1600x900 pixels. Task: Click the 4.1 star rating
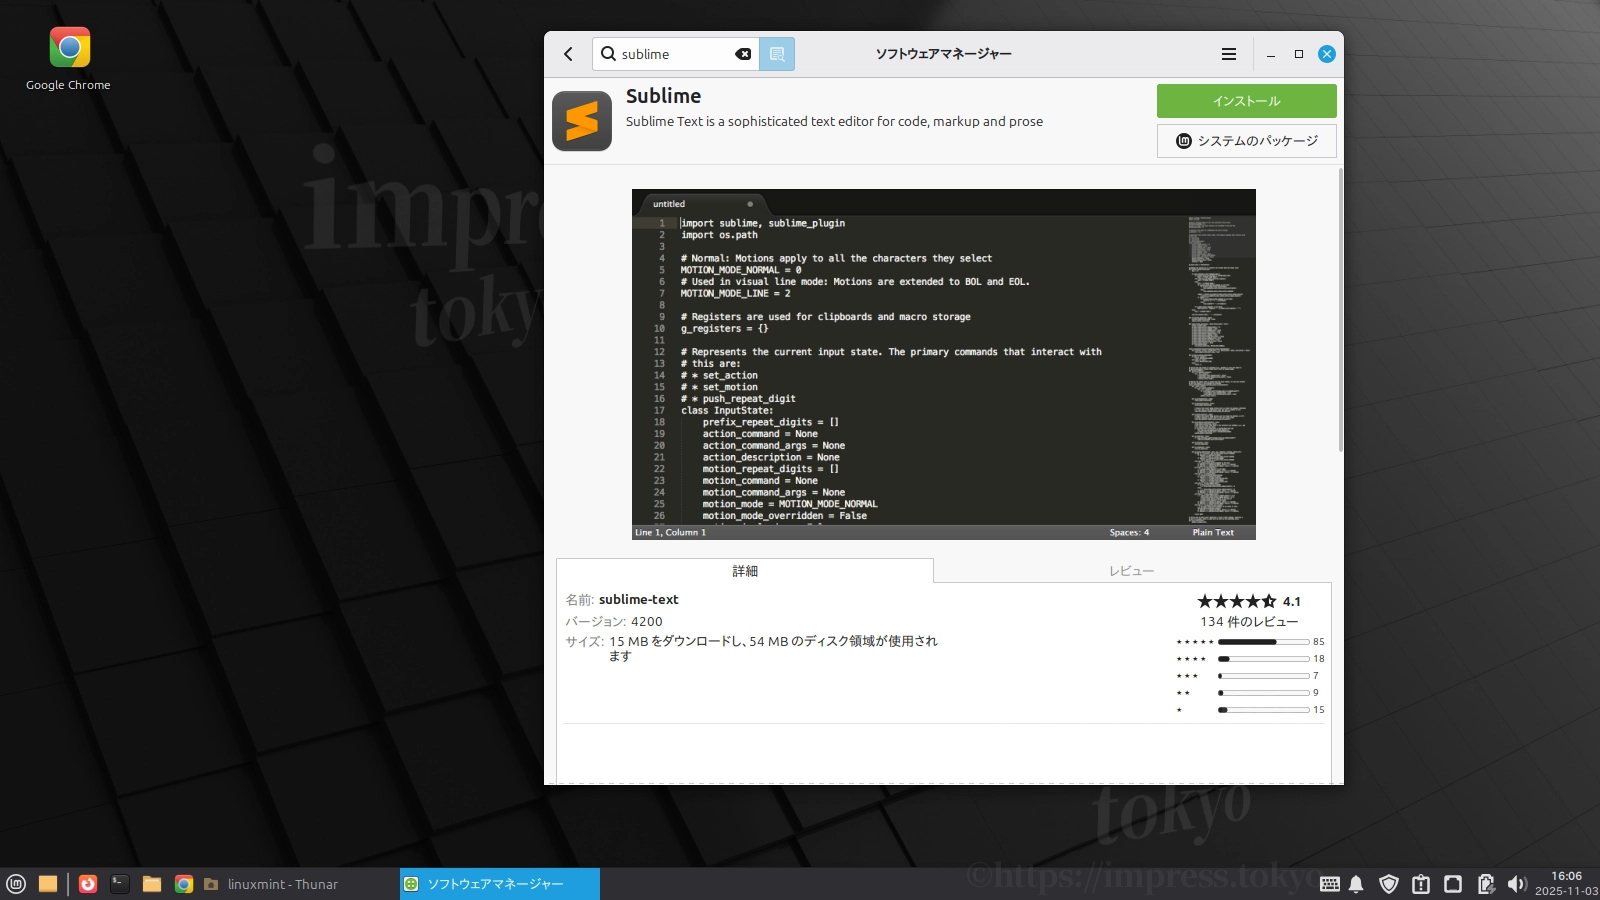1249,601
